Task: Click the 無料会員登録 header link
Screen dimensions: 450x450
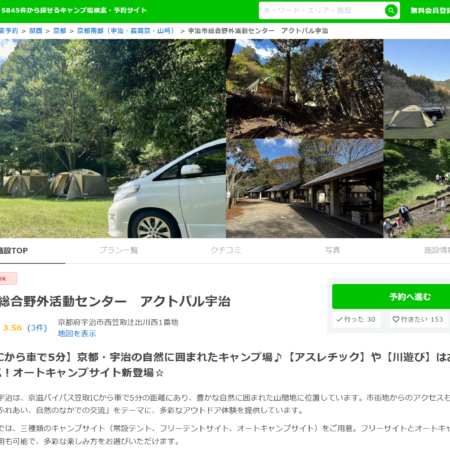Action: pyautogui.click(x=430, y=11)
